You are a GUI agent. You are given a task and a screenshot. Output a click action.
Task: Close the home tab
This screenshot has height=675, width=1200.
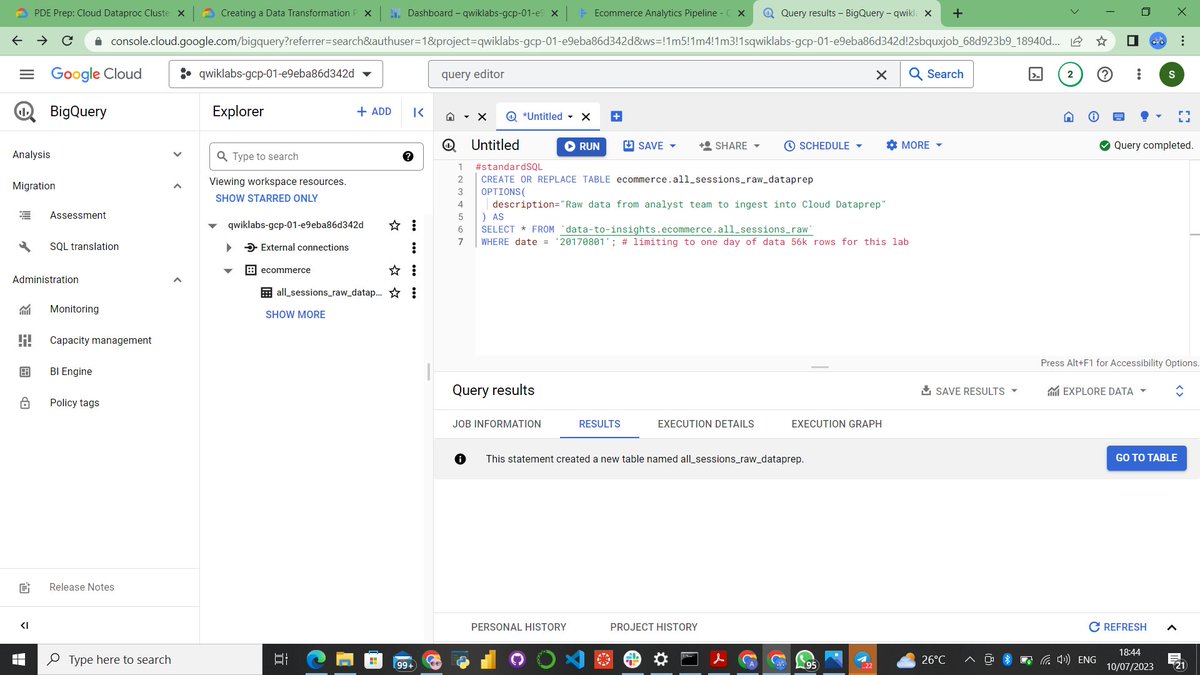point(481,116)
